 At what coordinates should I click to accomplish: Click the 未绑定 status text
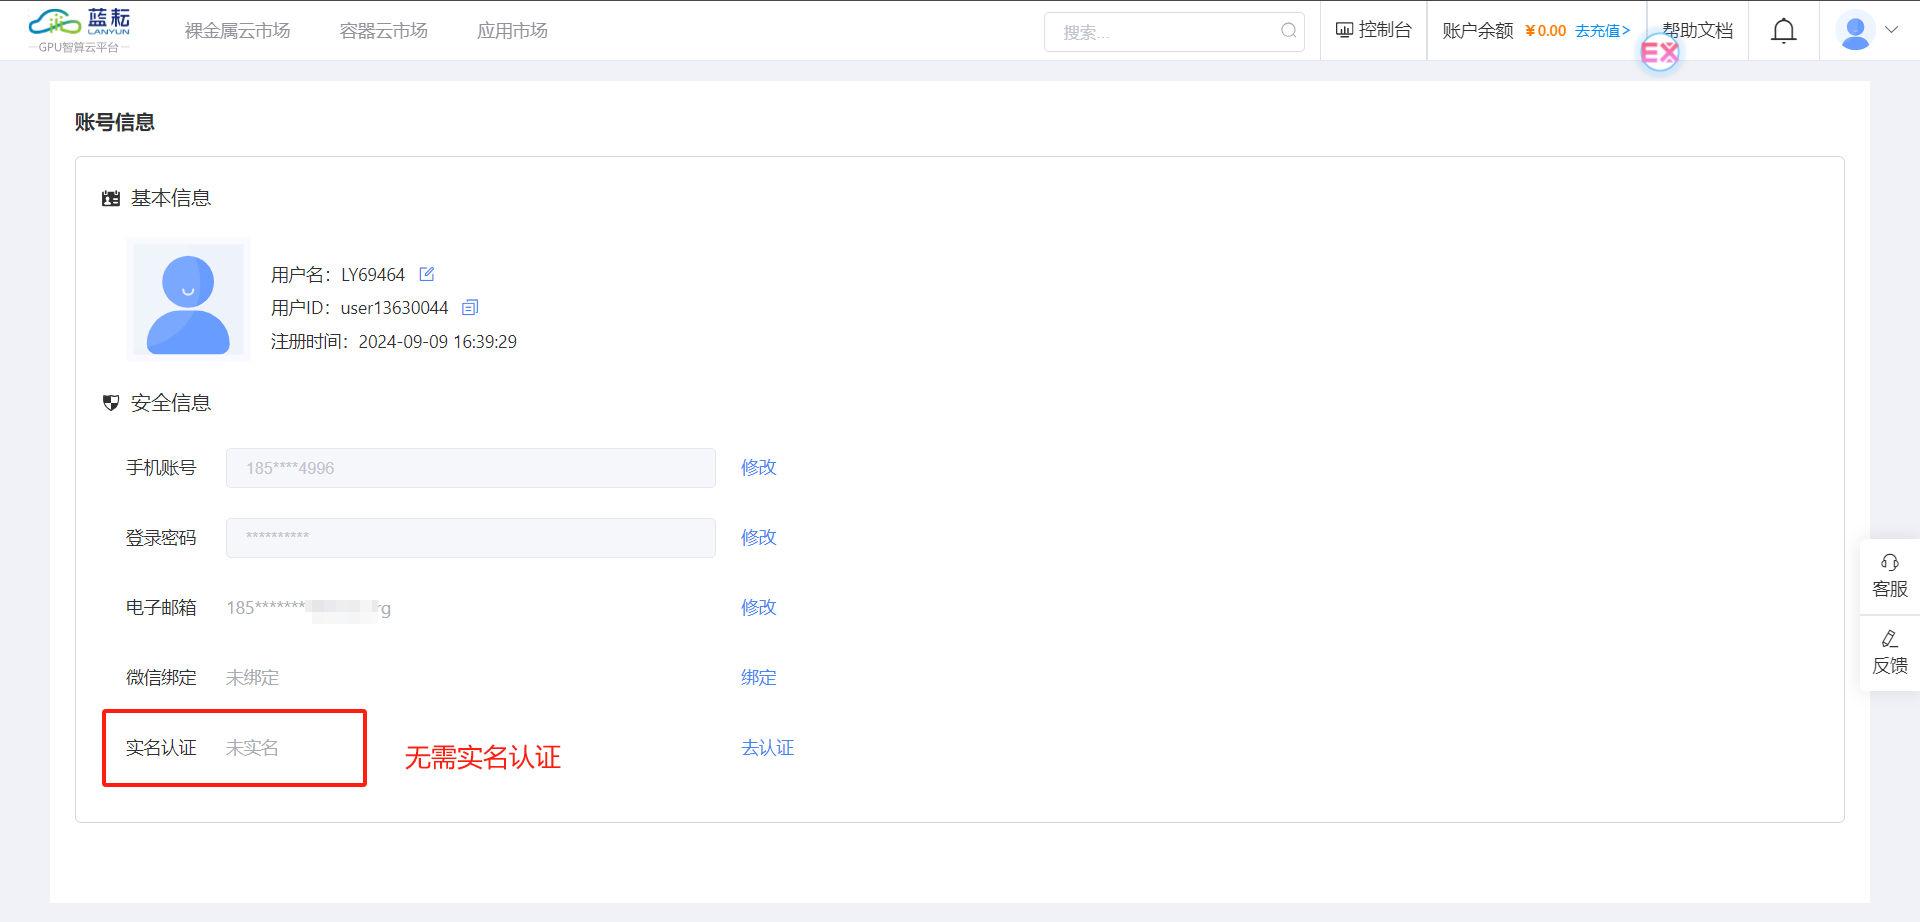[253, 677]
